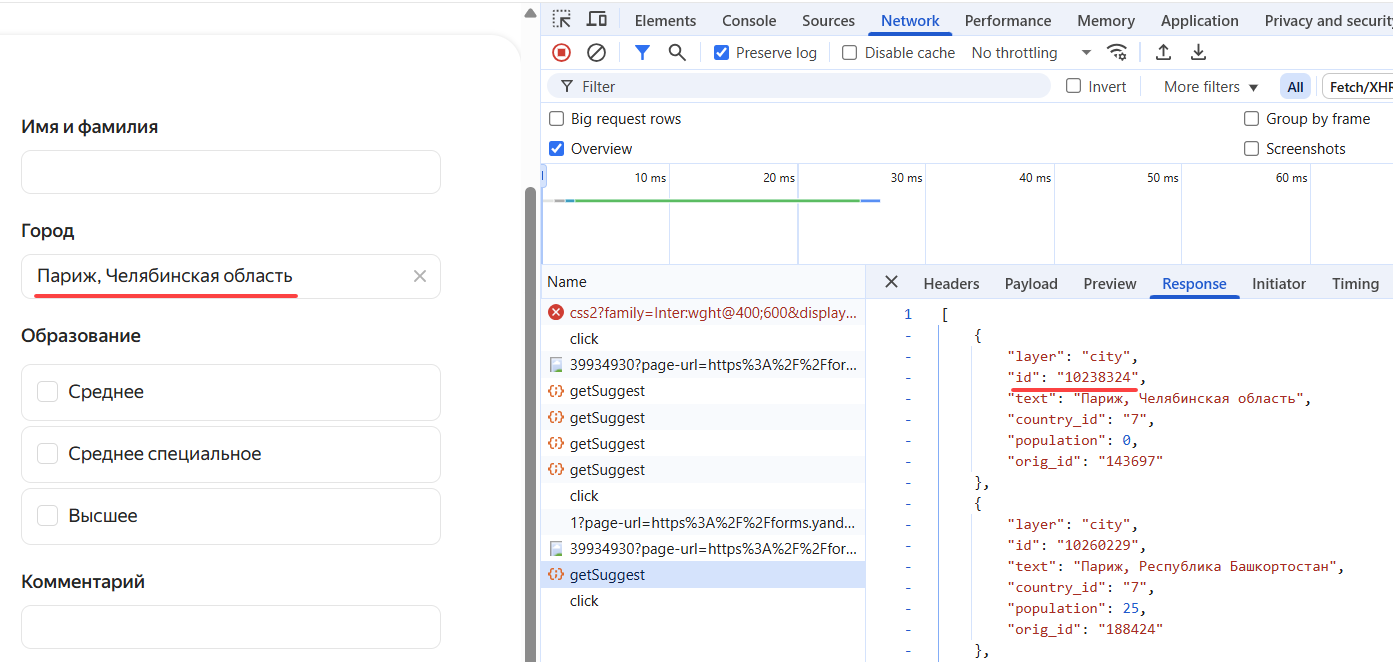
Task: Clear the Город field with X
Action: point(420,276)
